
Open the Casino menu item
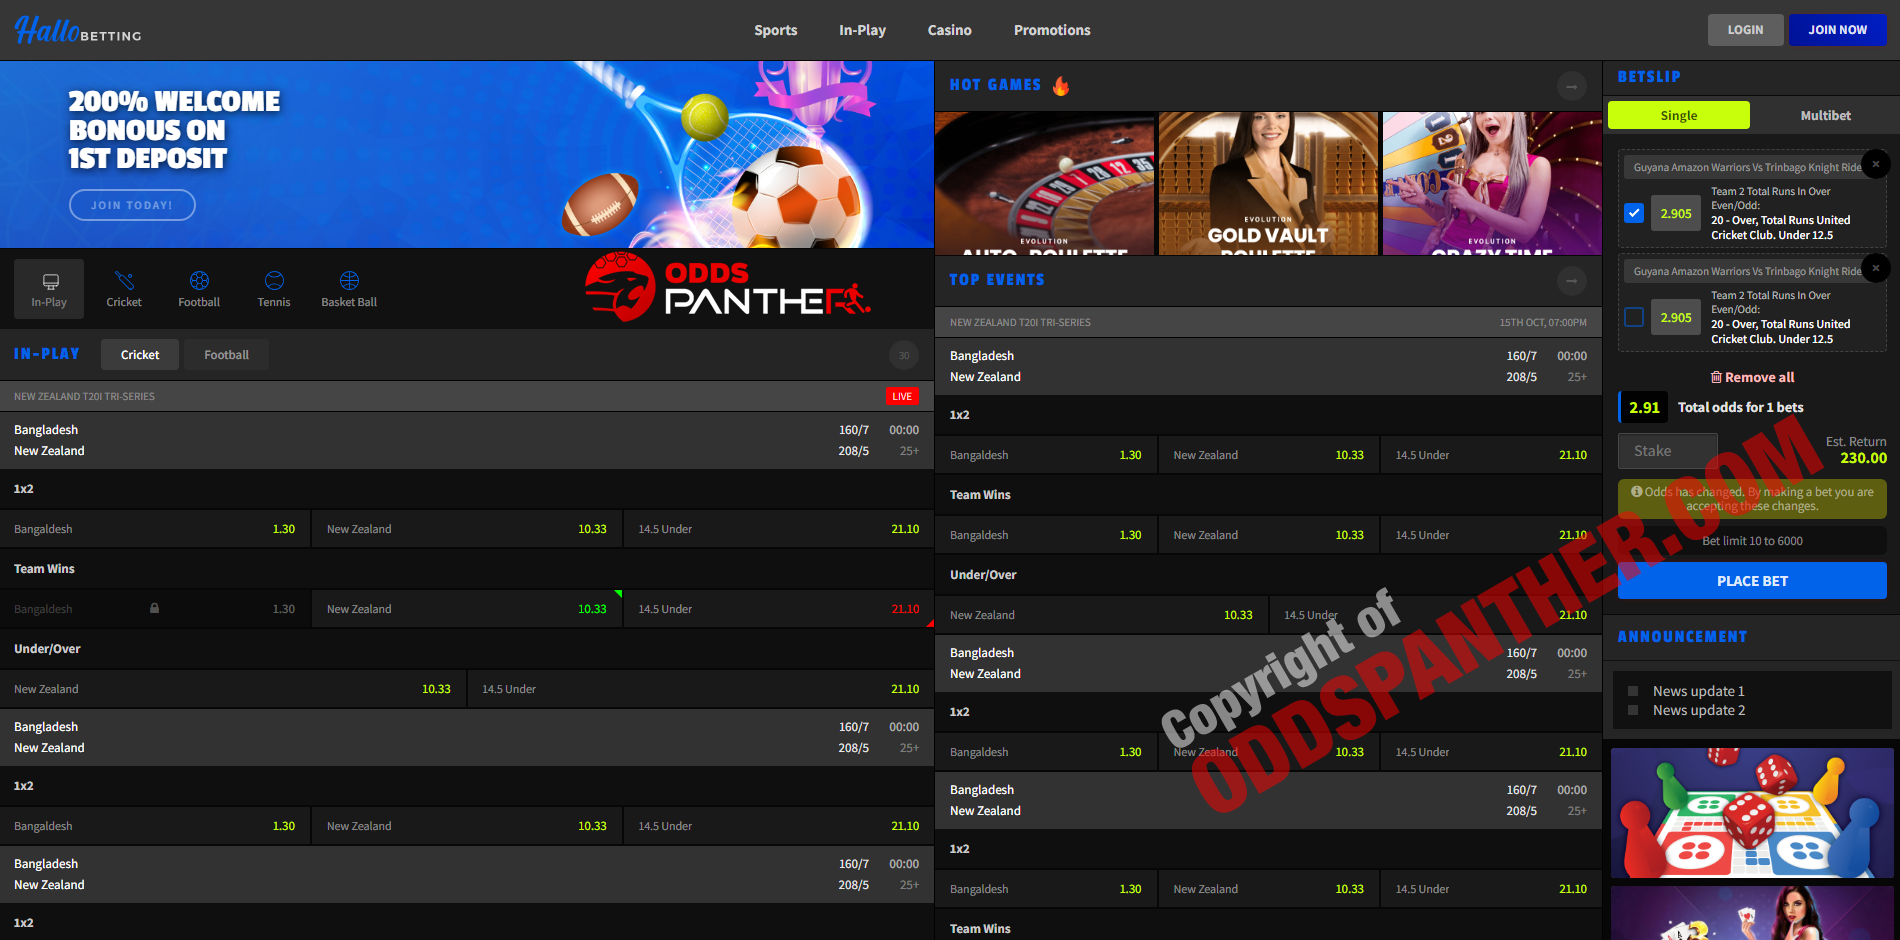click(x=949, y=30)
